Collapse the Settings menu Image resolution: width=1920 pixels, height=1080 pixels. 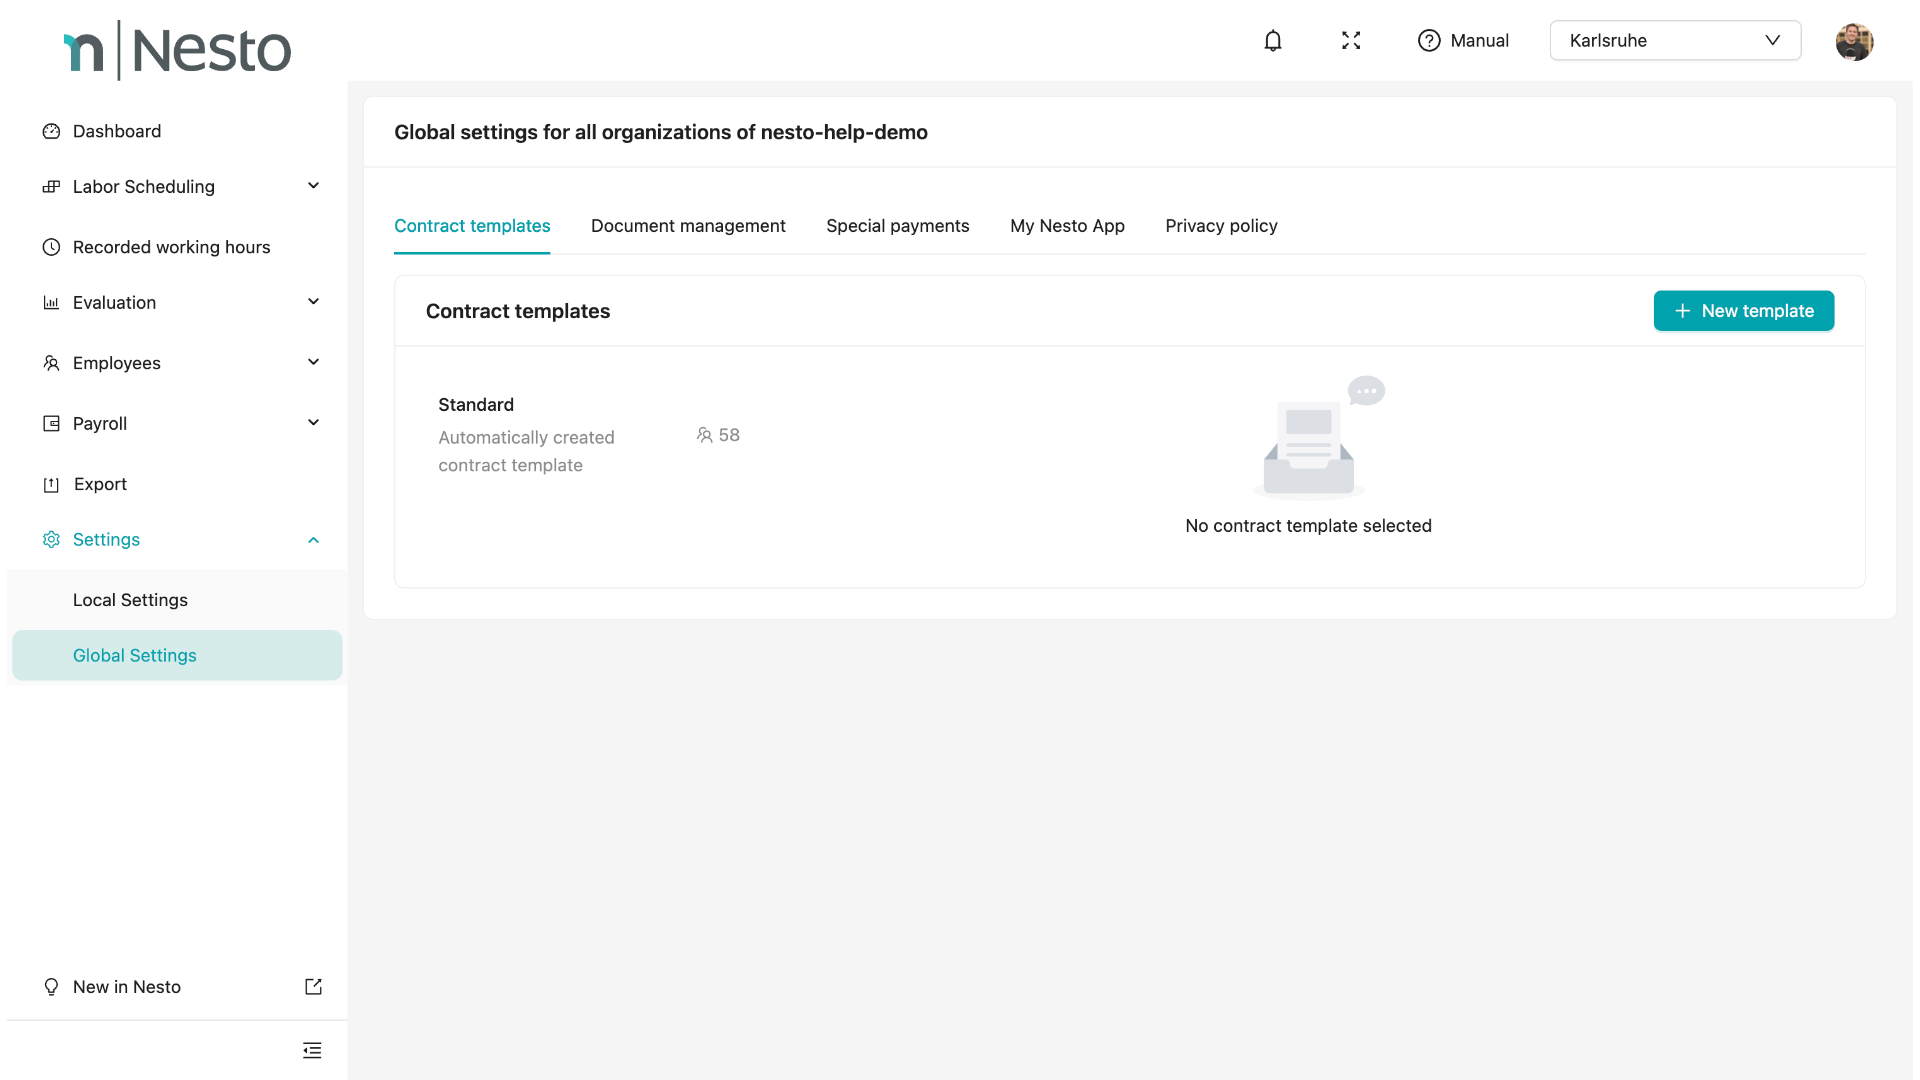313,540
